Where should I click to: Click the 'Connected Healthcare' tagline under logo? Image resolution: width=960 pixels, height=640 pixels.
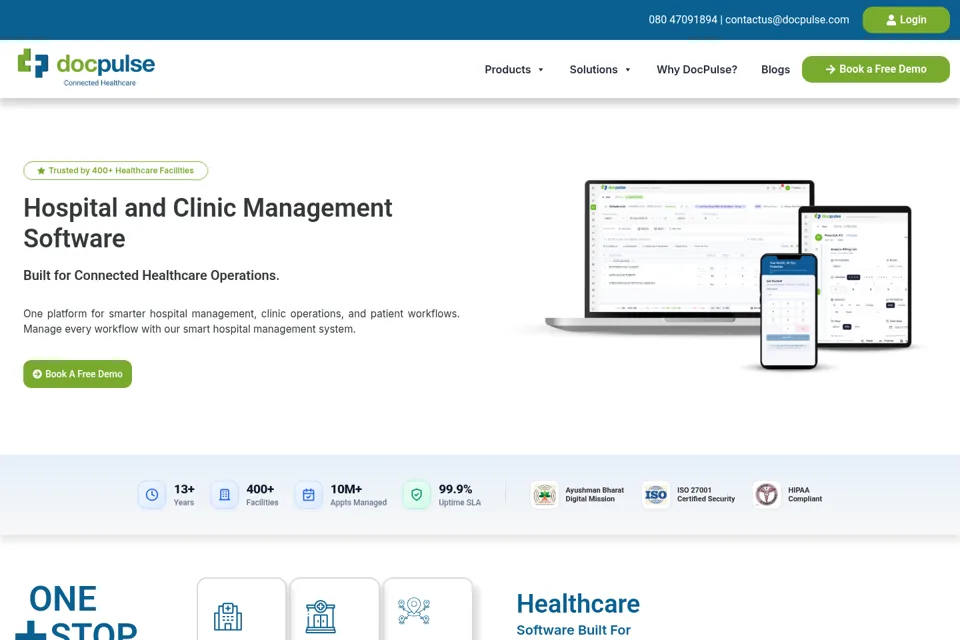coord(100,83)
